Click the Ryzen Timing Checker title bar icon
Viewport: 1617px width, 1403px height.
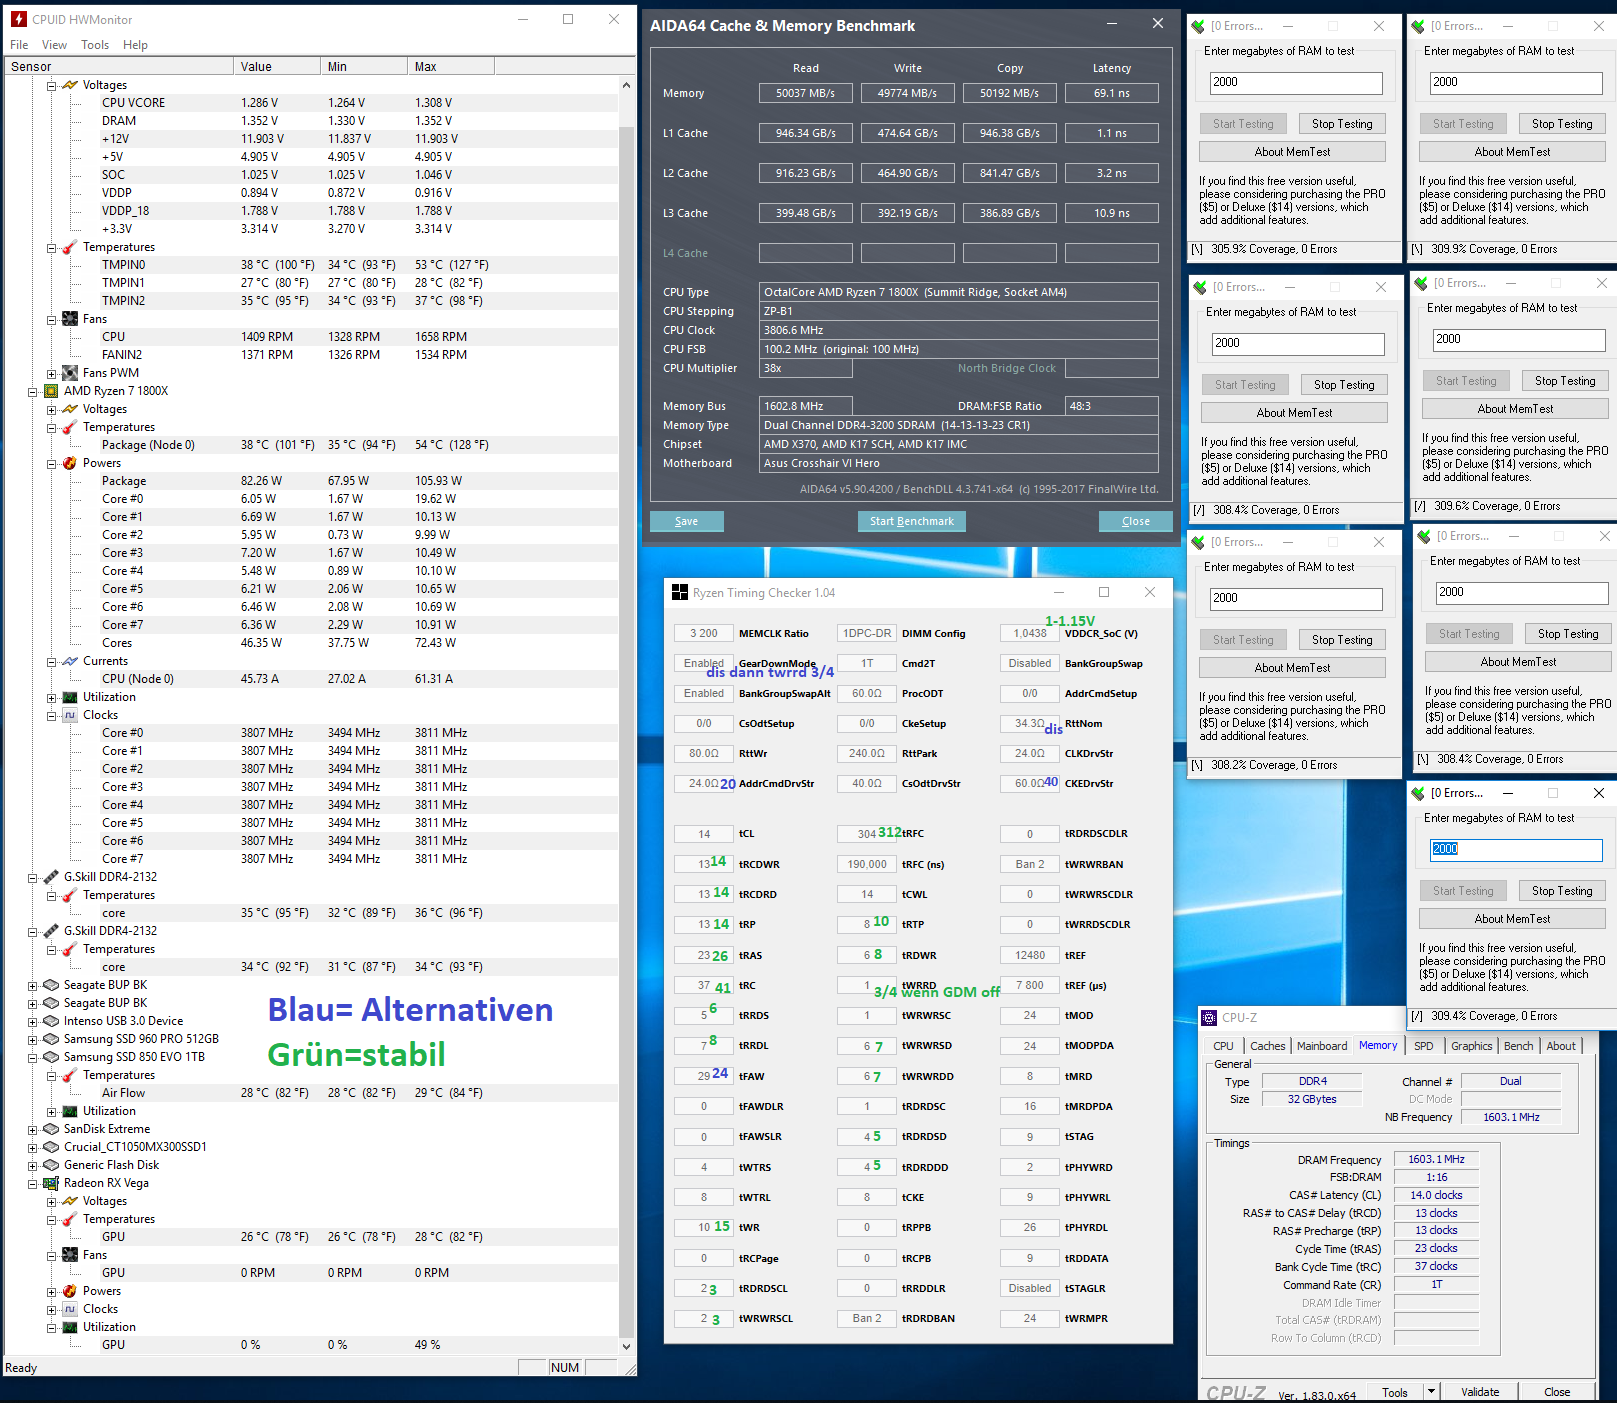click(x=680, y=592)
